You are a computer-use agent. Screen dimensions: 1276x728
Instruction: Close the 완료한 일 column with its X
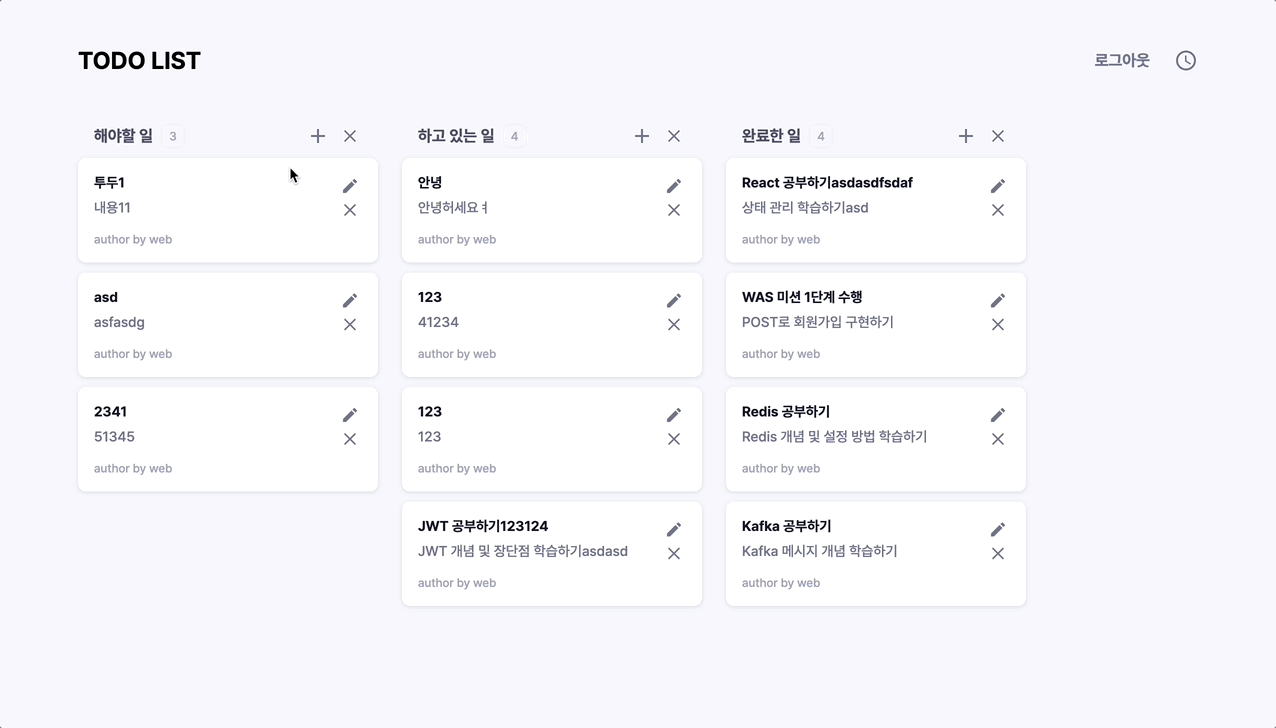click(x=997, y=136)
